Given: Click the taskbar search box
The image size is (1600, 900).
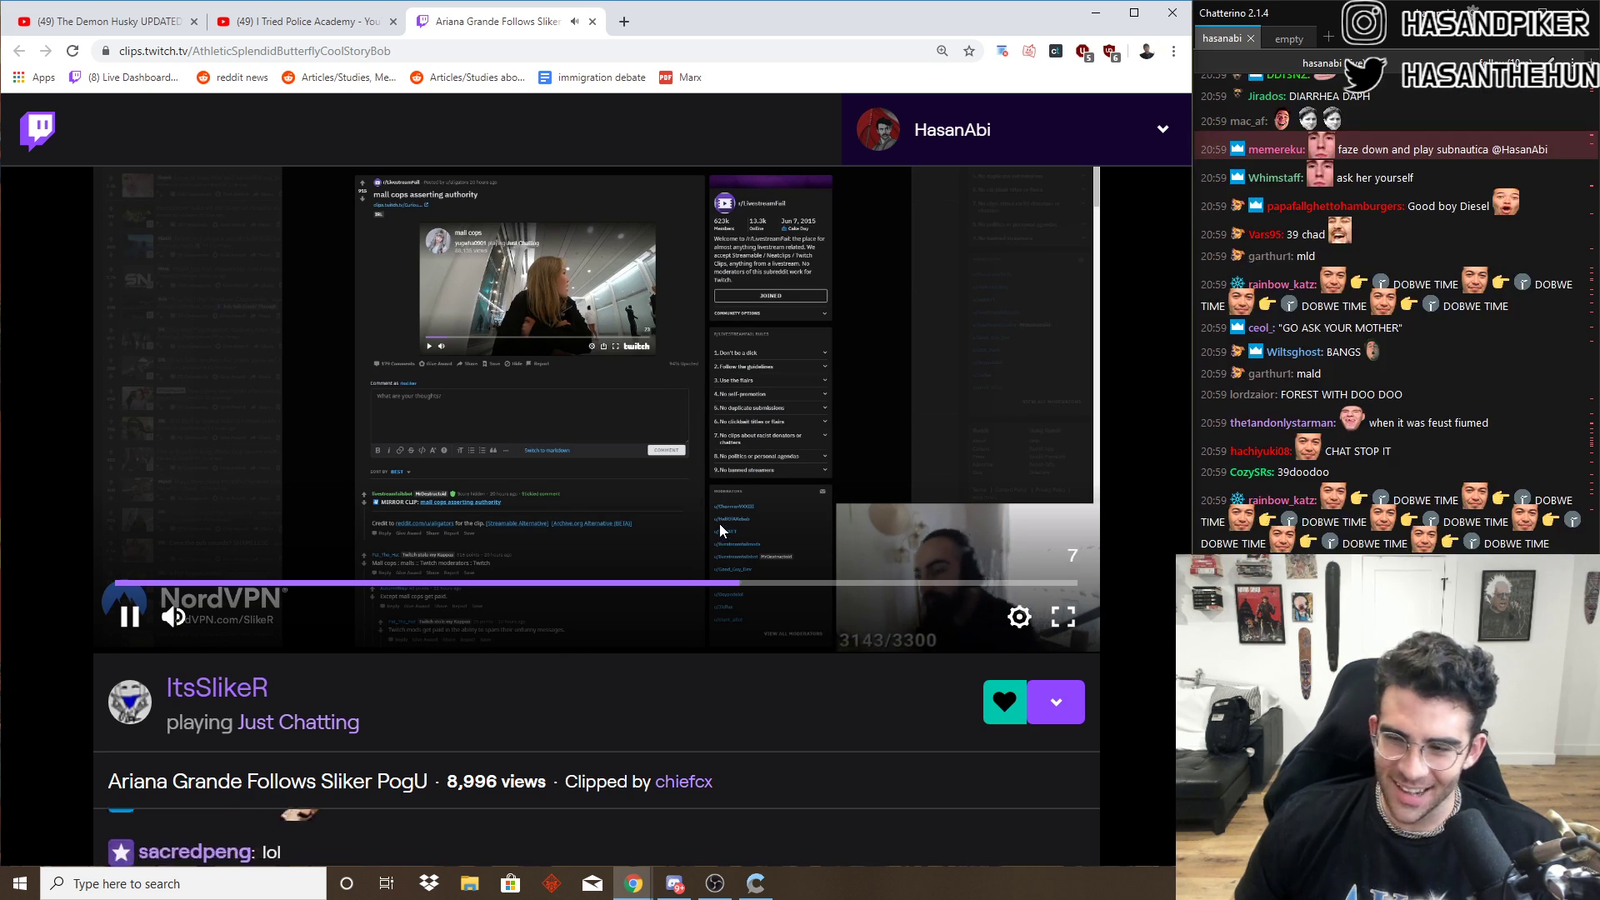Looking at the screenshot, I should [183, 883].
